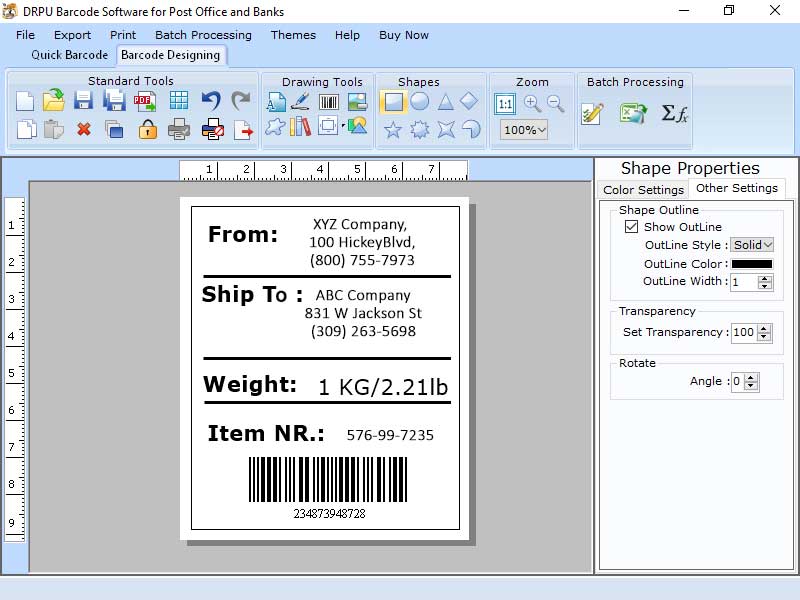800x600 pixels.
Task: Switch to the Quick Barcode tab
Action: pyautogui.click(x=69, y=55)
